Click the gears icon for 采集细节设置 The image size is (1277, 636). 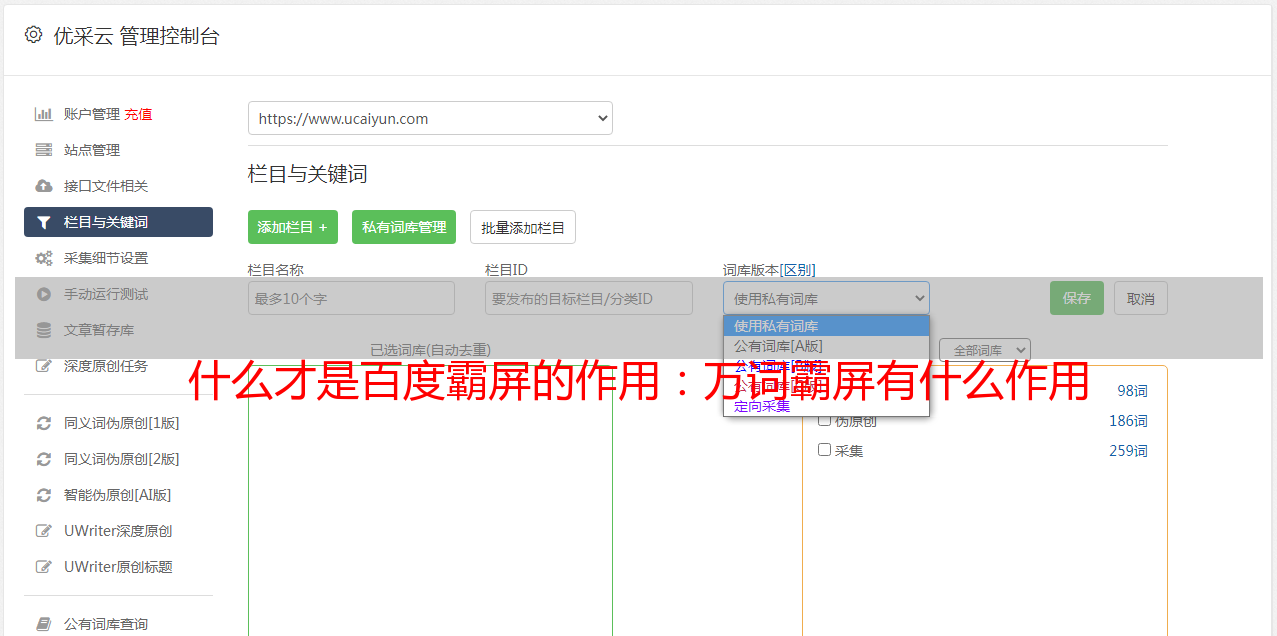tap(43, 258)
